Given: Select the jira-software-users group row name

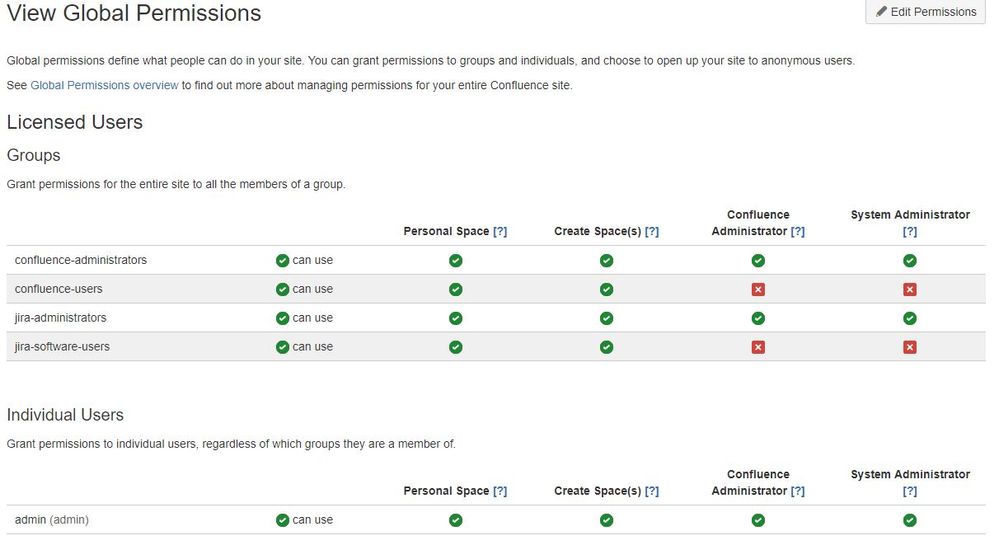Looking at the screenshot, I should click(x=62, y=347).
